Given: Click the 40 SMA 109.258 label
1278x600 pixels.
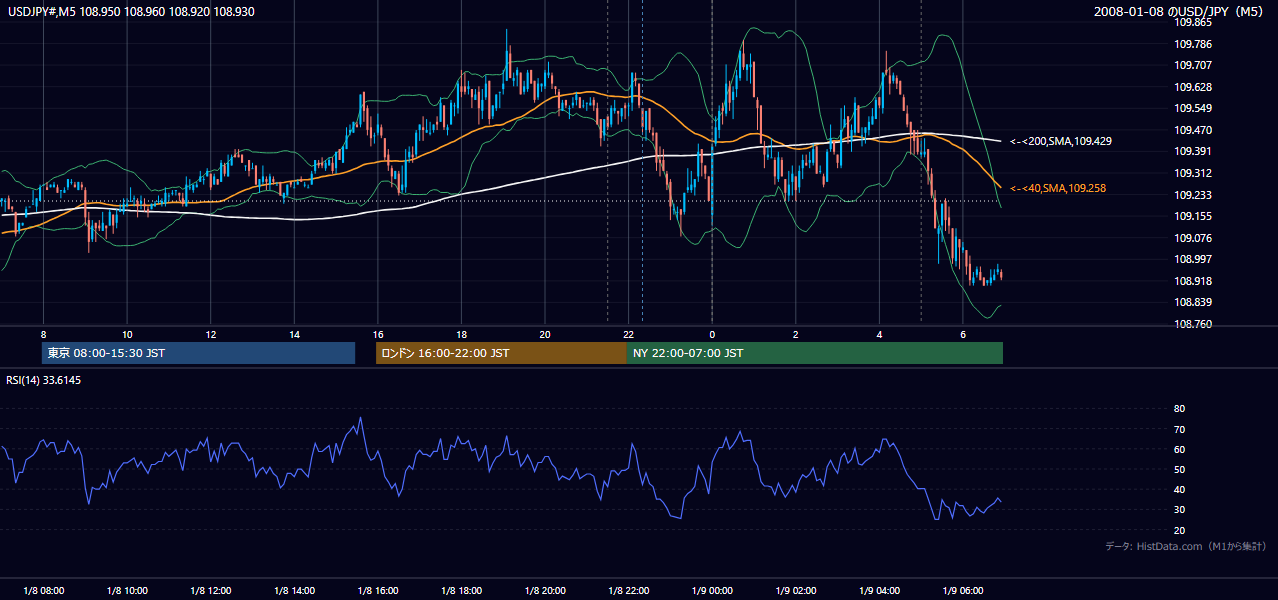Looking at the screenshot, I should [1058, 188].
